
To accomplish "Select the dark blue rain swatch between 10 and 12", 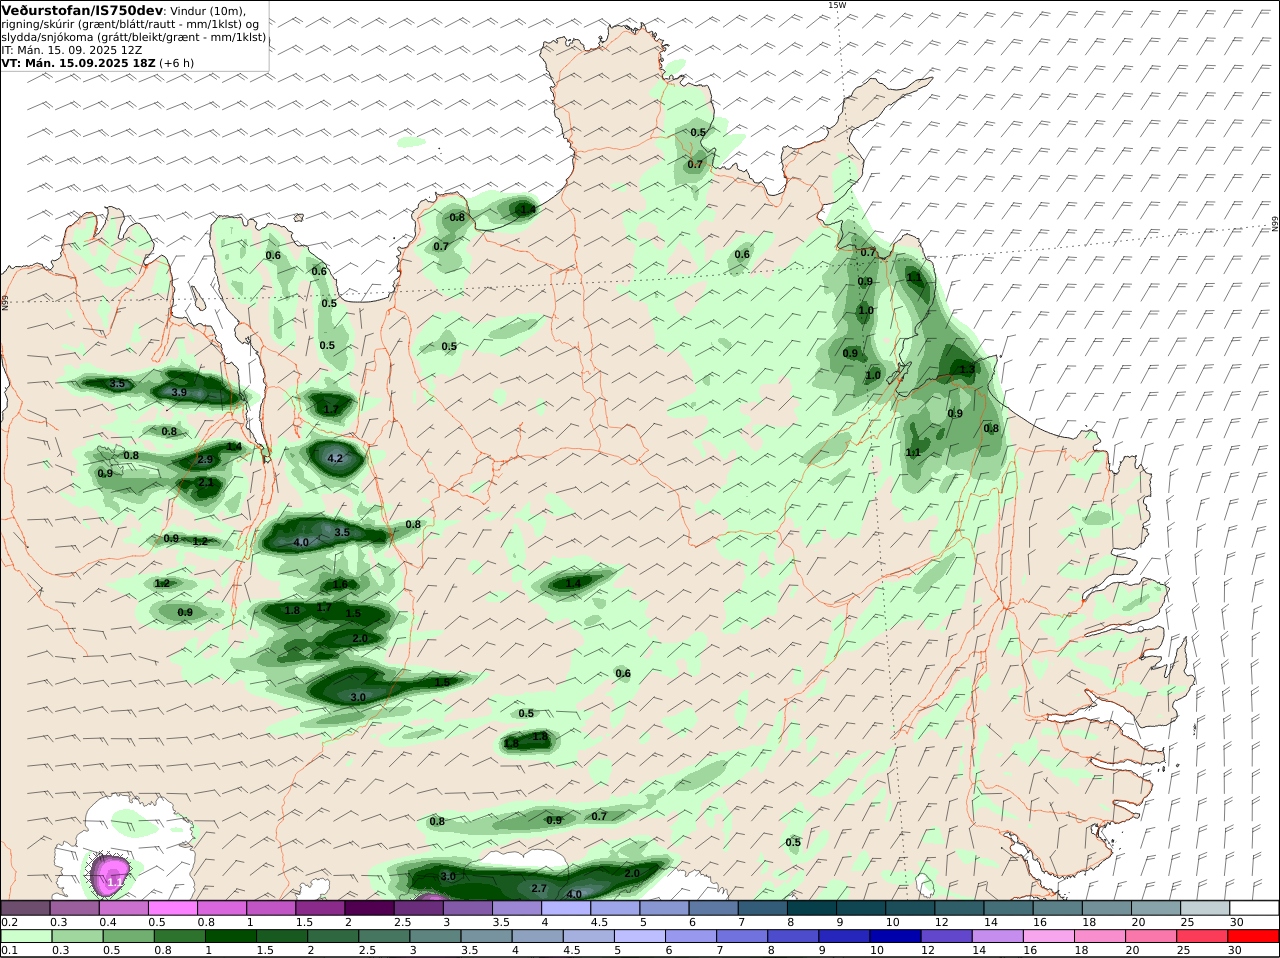I will [896, 936].
